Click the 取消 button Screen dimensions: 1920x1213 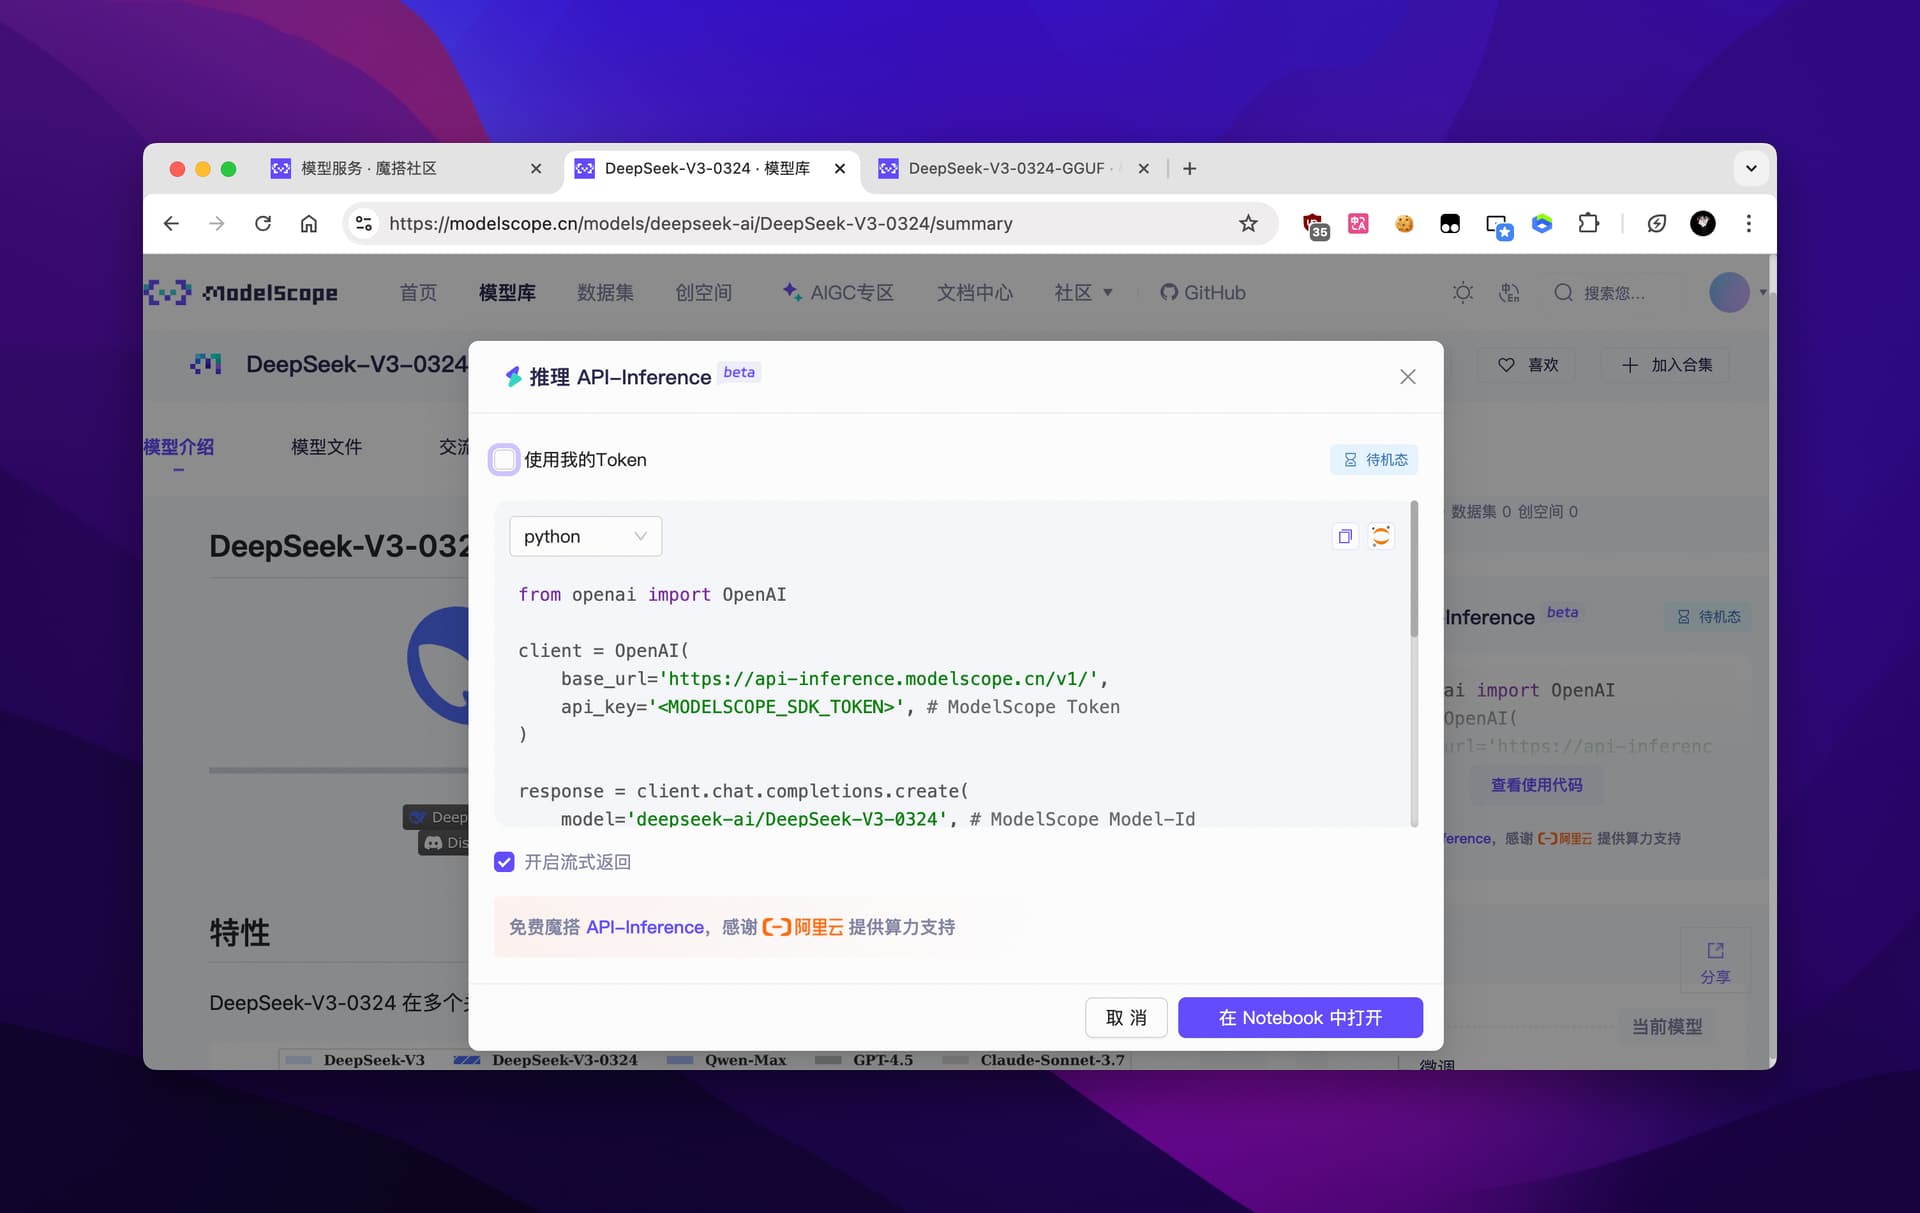click(1126, 1017)
